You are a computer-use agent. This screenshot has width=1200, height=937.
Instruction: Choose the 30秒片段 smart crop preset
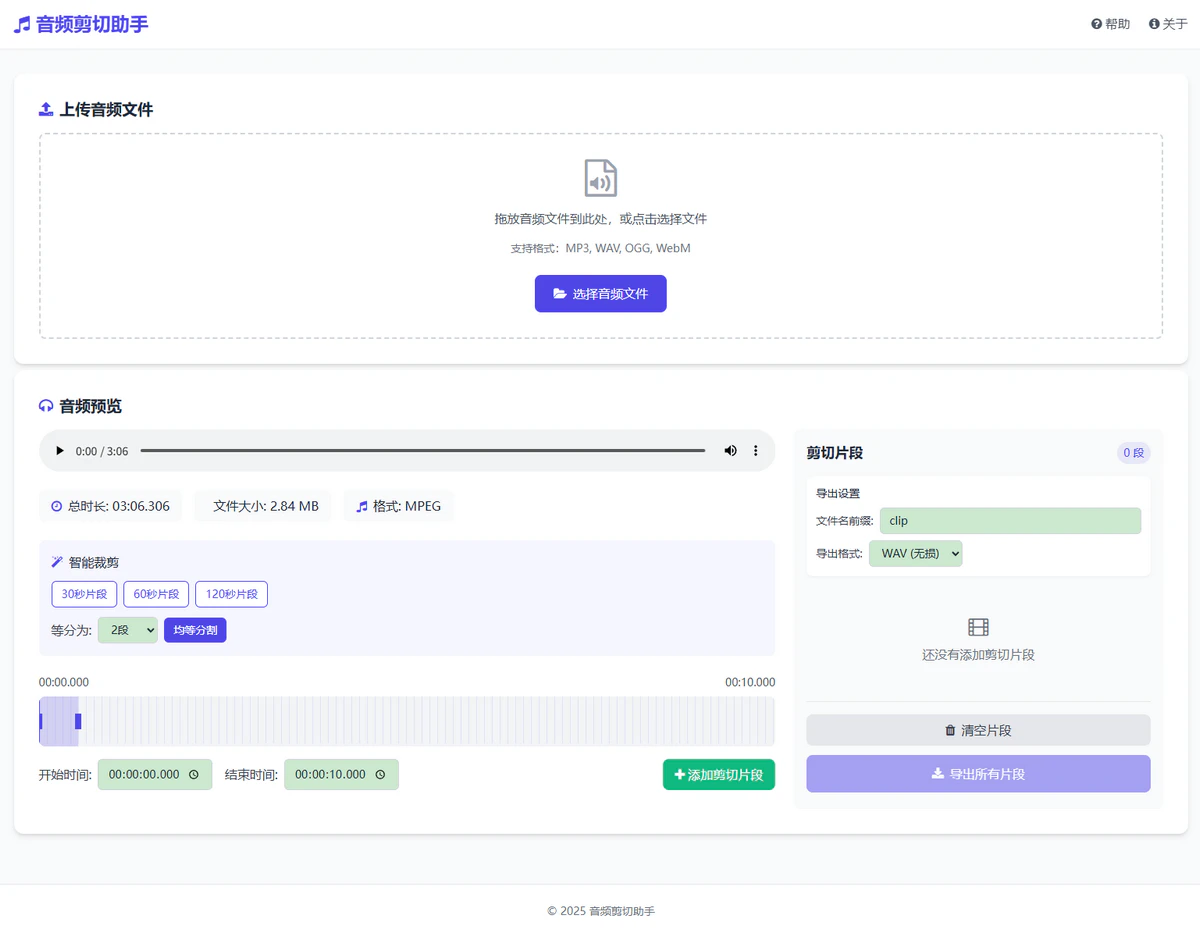pyautogui.click(x=84, y=594)
